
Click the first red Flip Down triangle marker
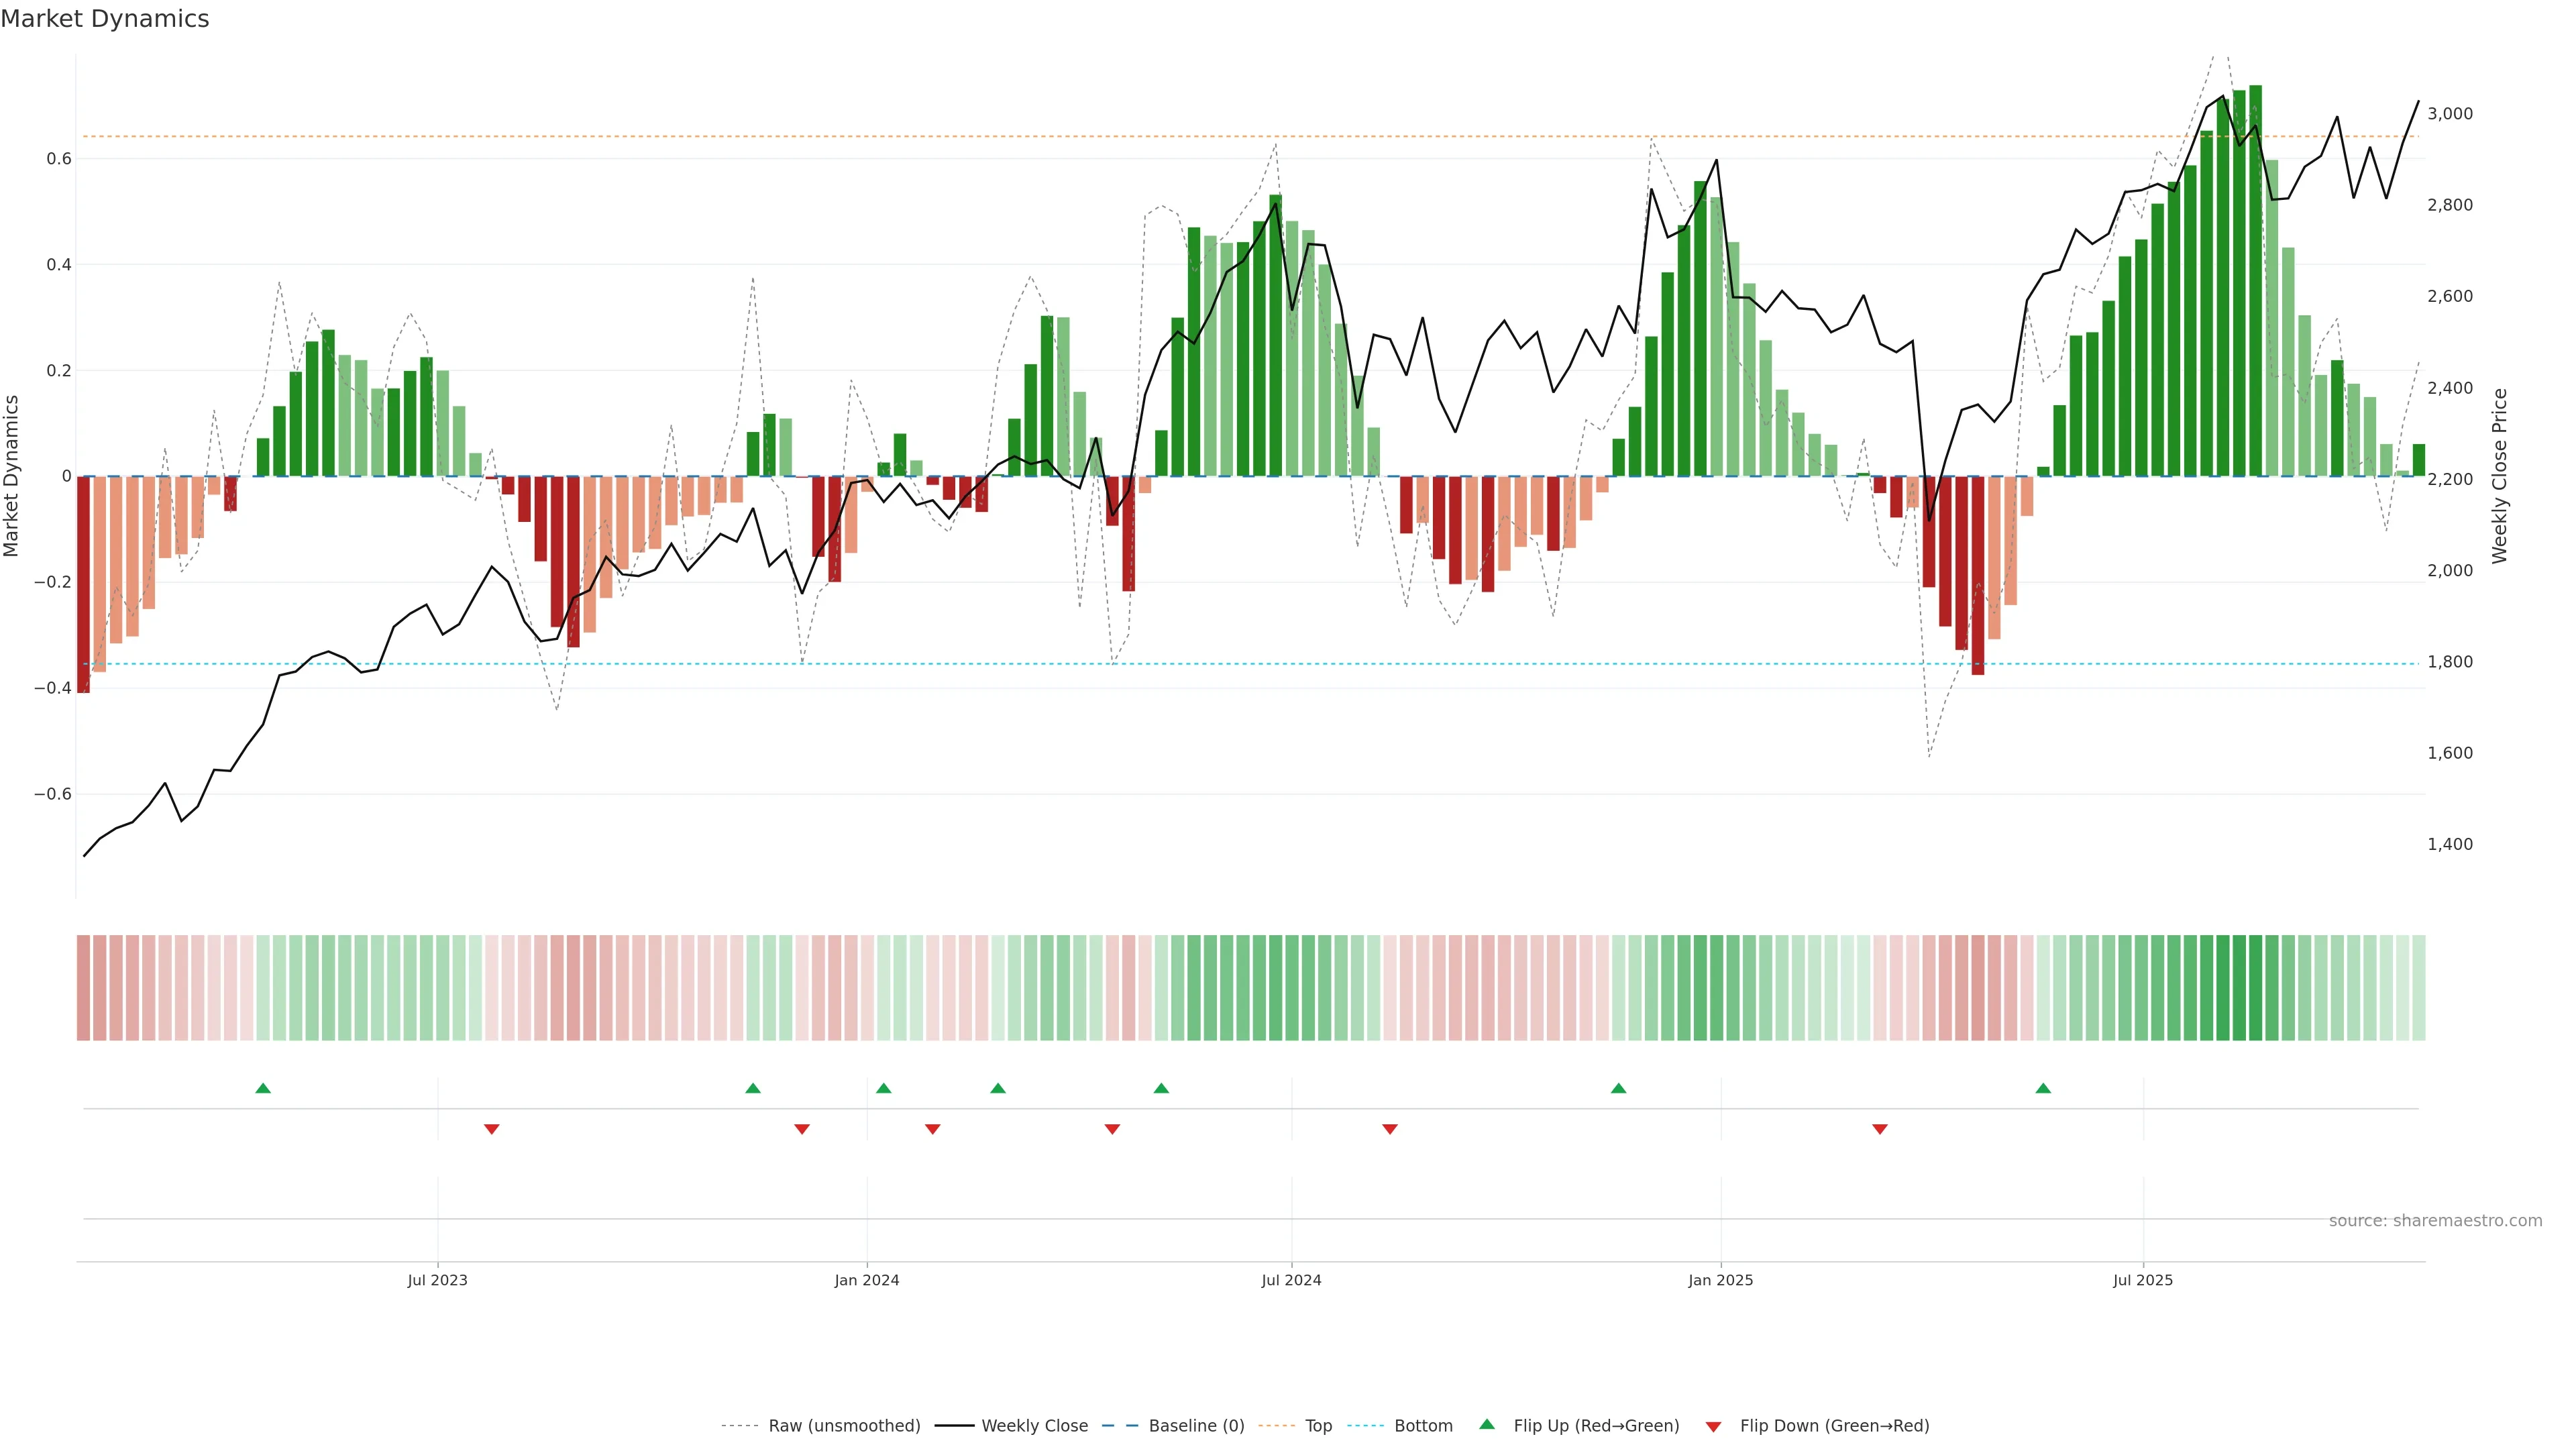coord(491,1129)
